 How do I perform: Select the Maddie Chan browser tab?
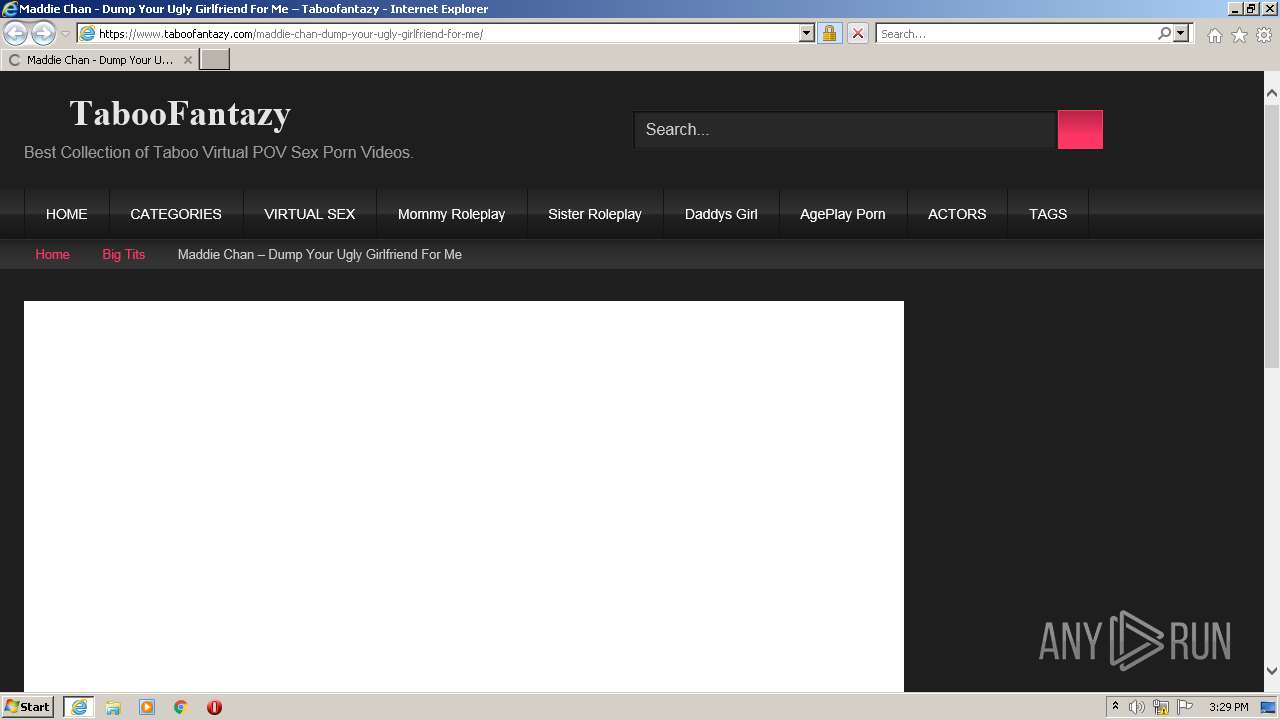[x=99, y=60]
